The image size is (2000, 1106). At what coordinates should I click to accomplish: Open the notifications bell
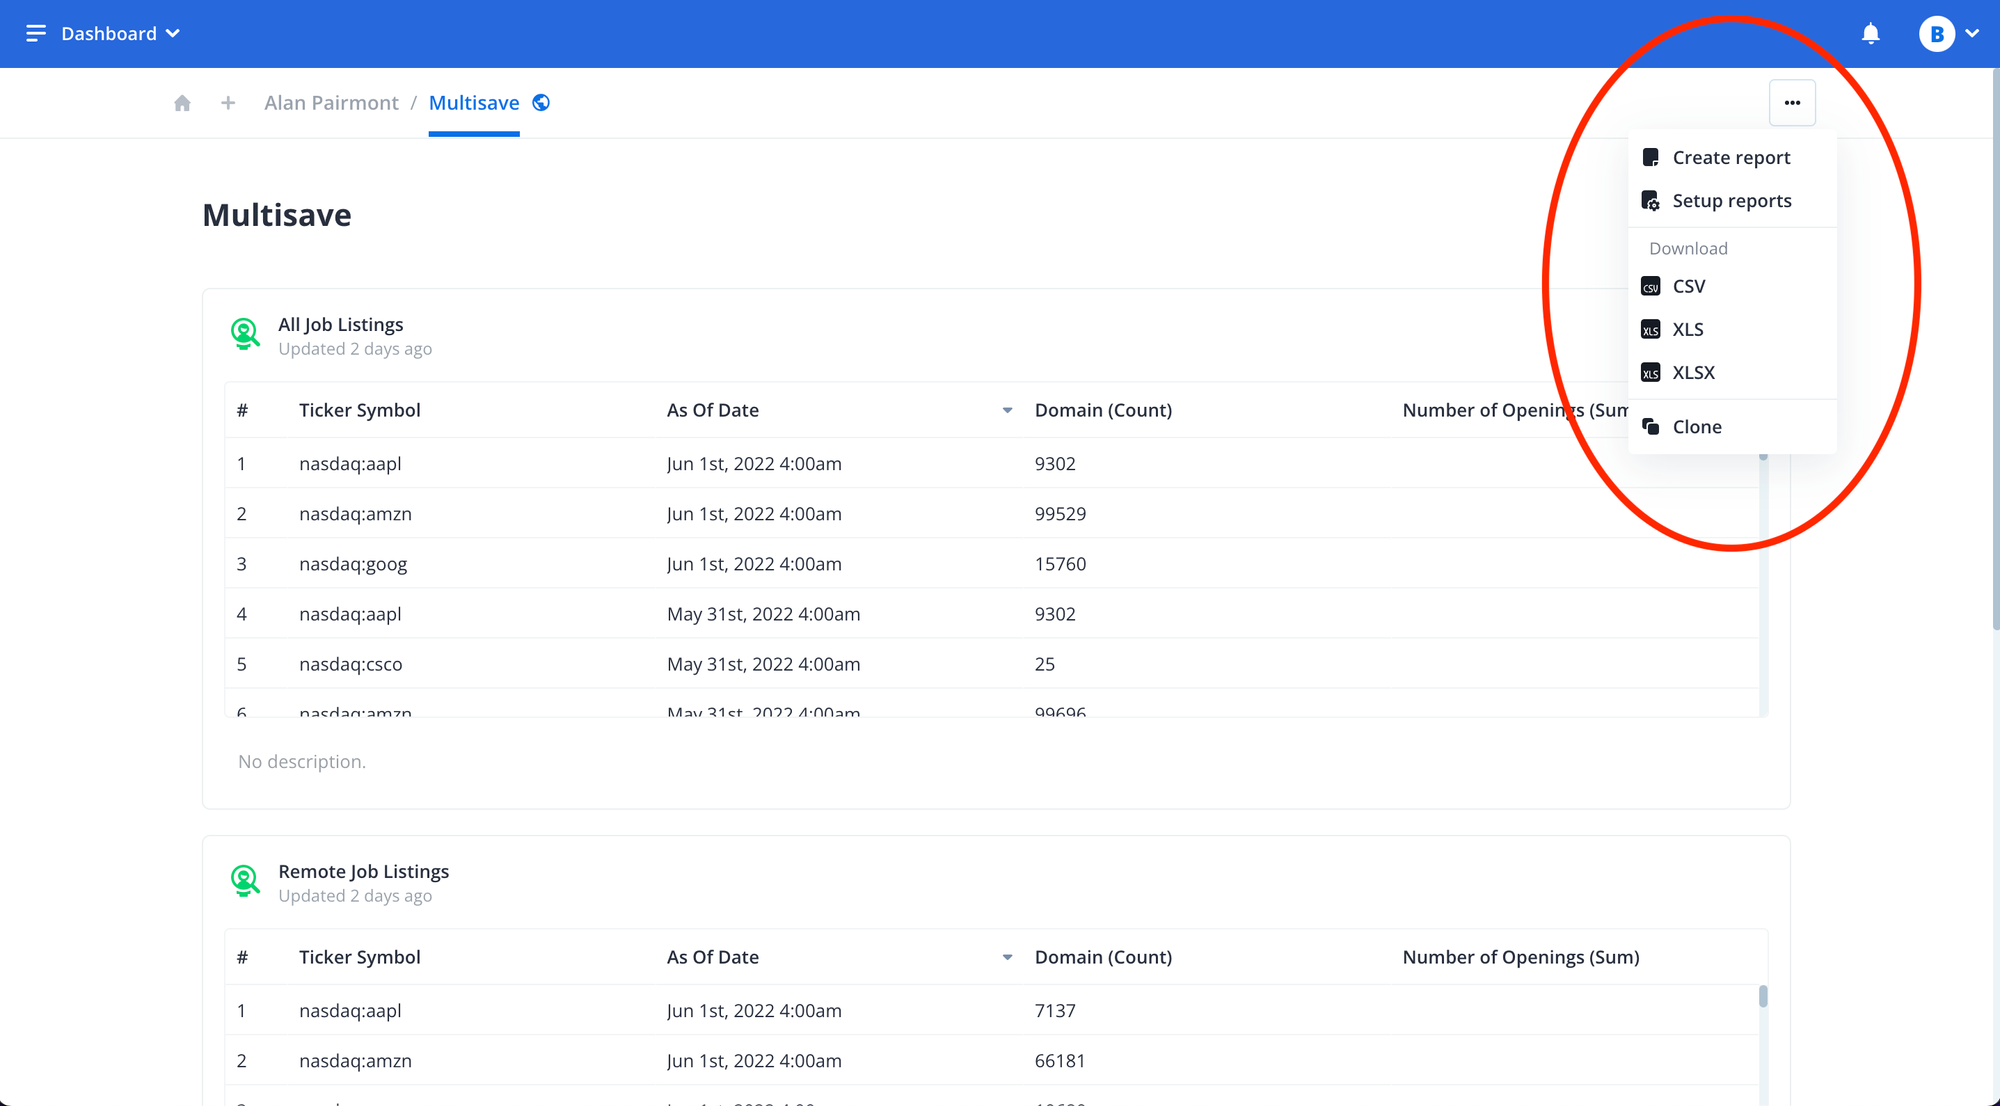point(1870,34)
